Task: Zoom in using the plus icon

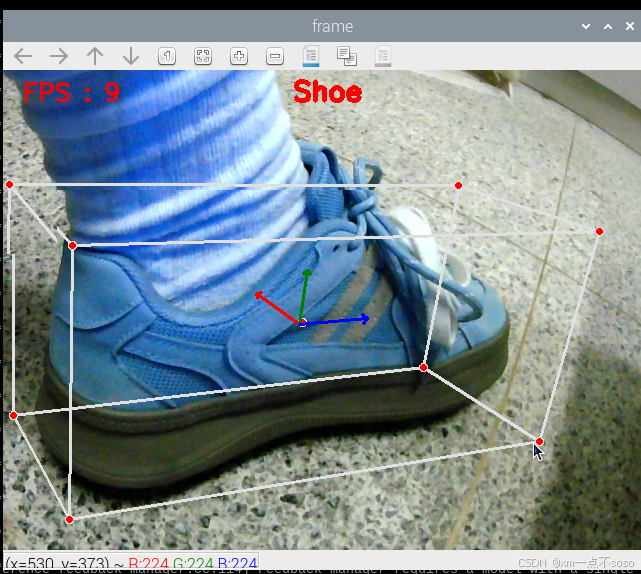Action: 239,56
